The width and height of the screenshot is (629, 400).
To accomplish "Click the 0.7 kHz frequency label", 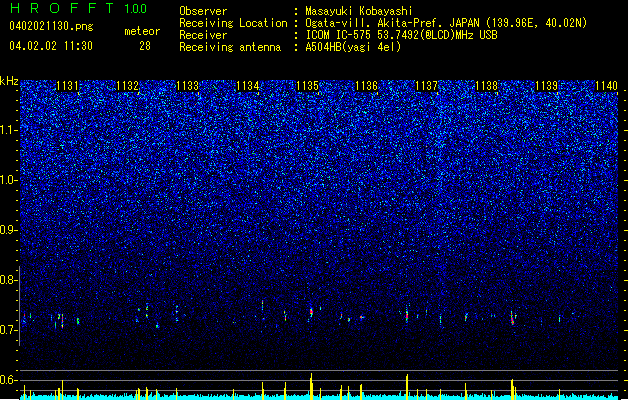I will point(9,330).
